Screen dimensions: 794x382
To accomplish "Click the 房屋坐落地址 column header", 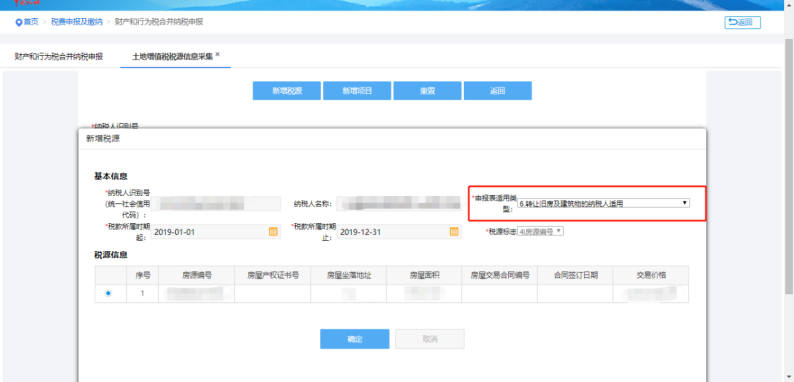I will 348,275.
